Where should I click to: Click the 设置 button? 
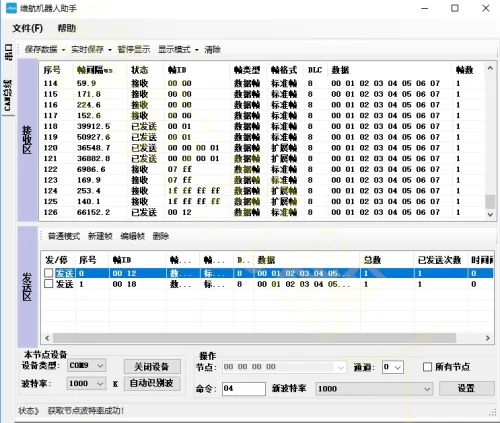[x=466, y=388]
